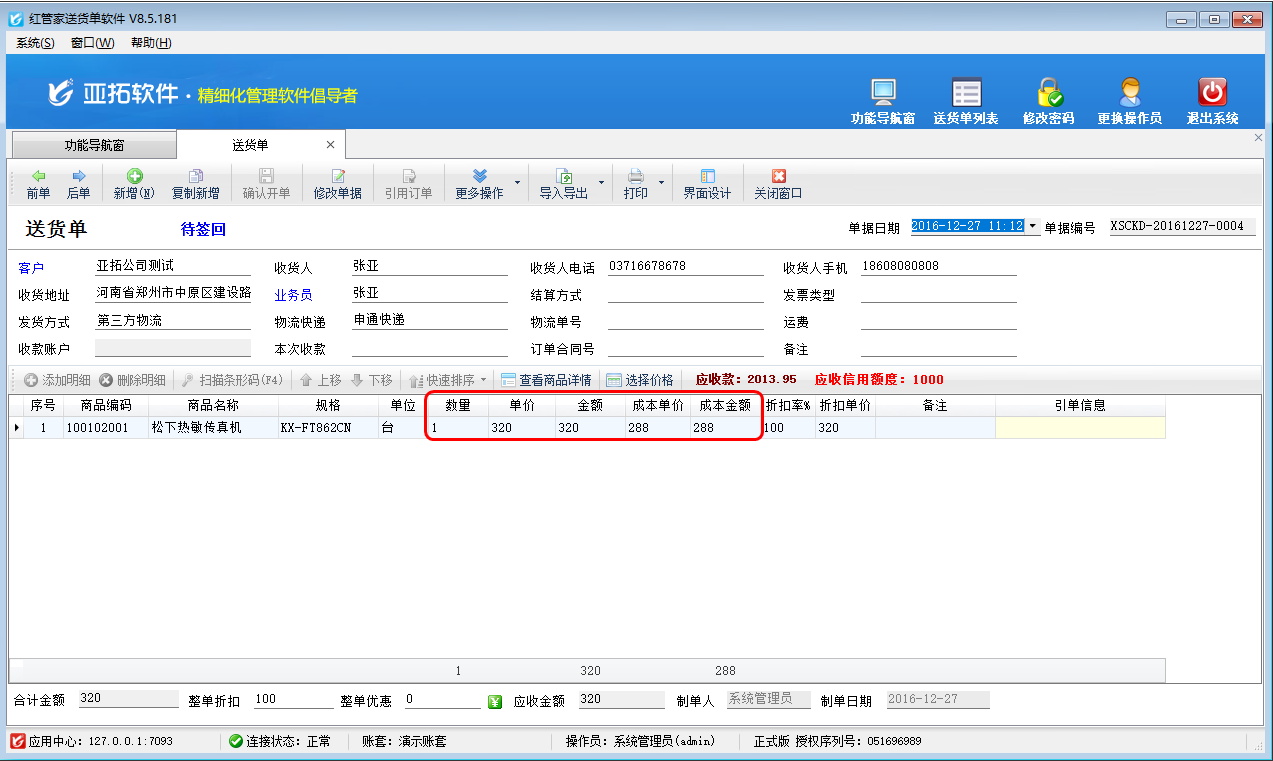
Task: Click the 修改密码 lock icon
Action: [x=1048, y=93]
